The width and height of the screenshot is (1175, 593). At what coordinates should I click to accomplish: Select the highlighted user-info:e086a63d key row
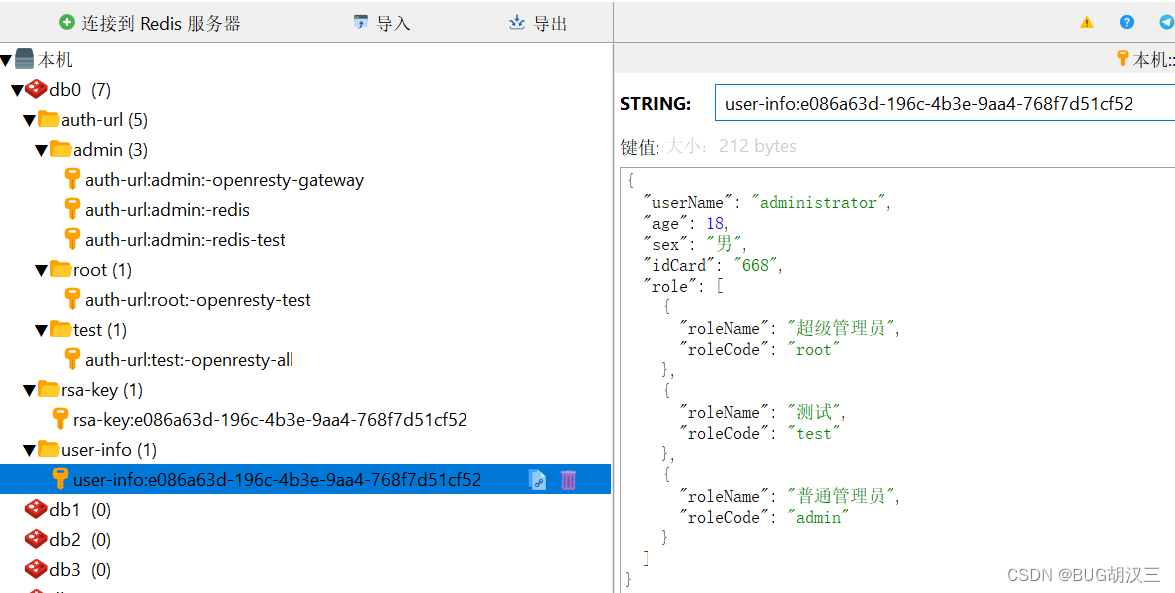coord(305,479)
